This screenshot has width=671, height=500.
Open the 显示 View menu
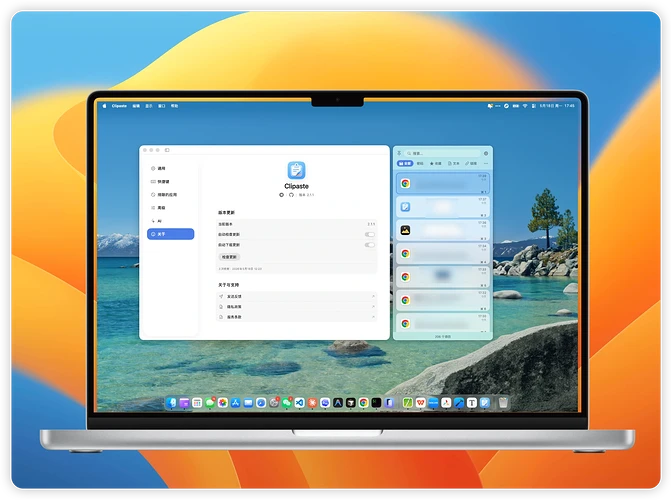[x=149, y=106]
